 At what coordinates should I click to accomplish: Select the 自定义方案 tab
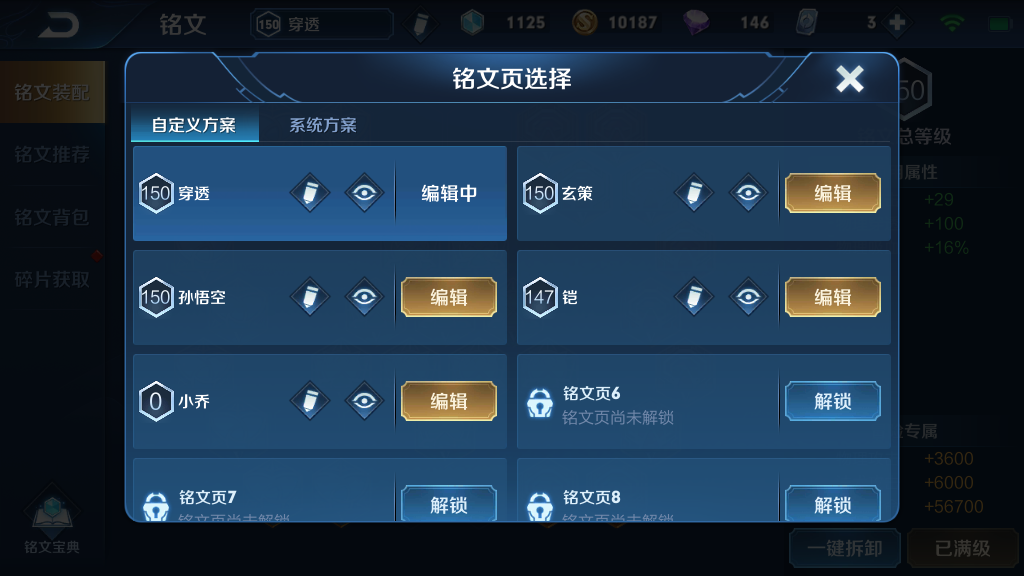(195, 125)
